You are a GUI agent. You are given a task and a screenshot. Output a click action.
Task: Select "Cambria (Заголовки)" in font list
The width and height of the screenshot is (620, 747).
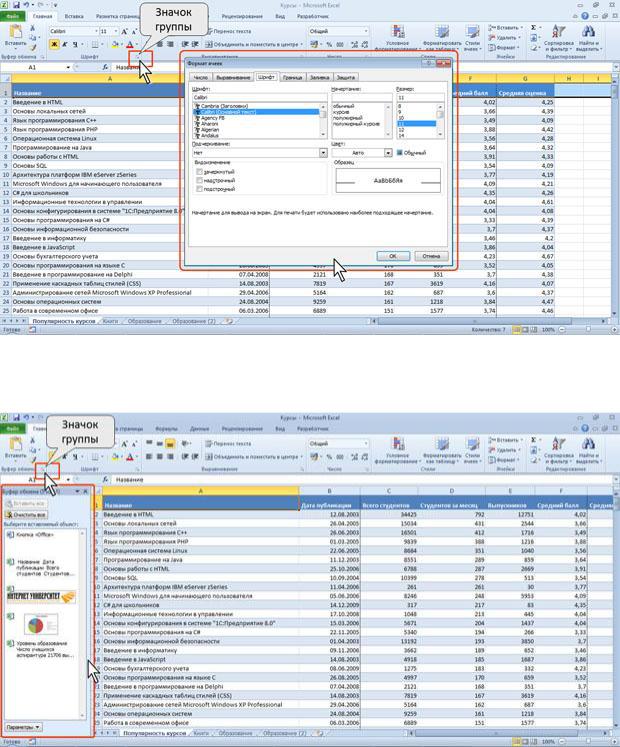224,106
